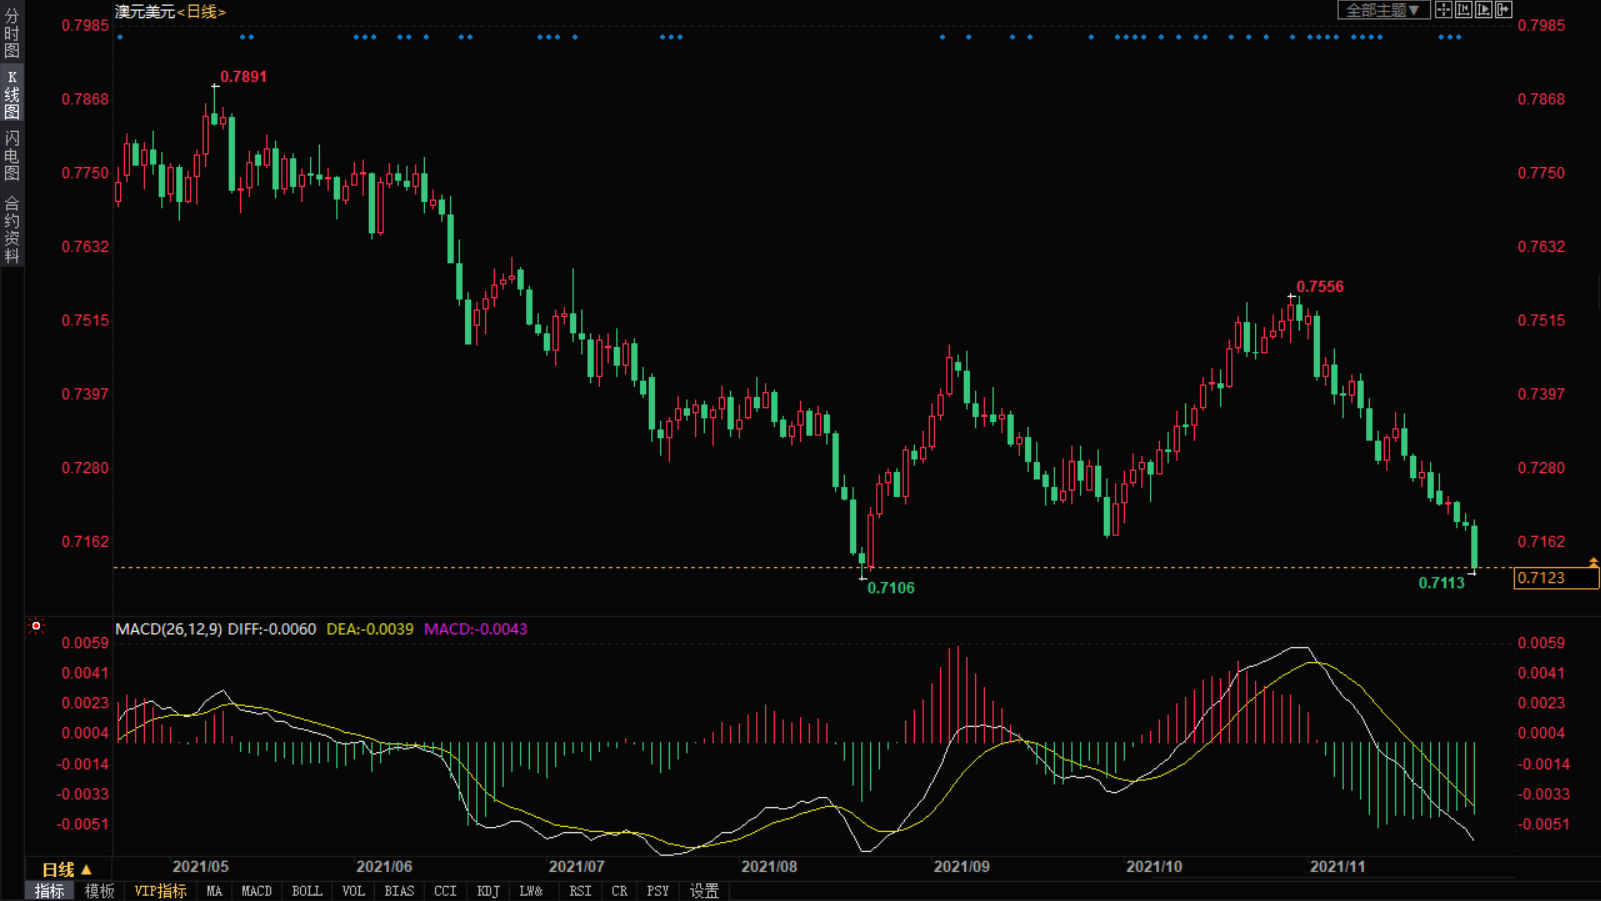1601x901 pixels.
Task: Expand the 日线 period selector
Action: [66, 869]
